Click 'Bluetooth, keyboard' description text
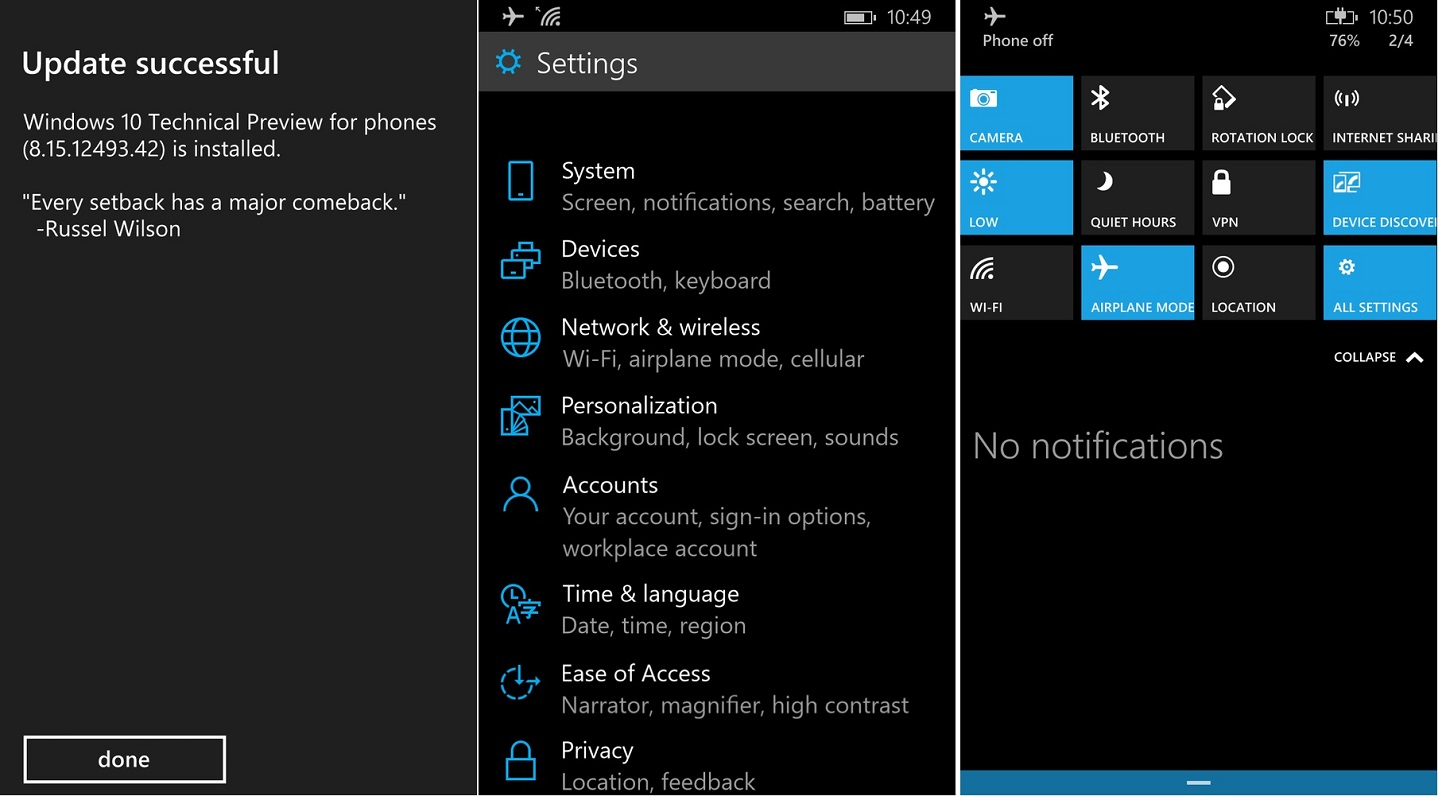The width and height of the screenshot is (1442, 800). pos(666,281)
